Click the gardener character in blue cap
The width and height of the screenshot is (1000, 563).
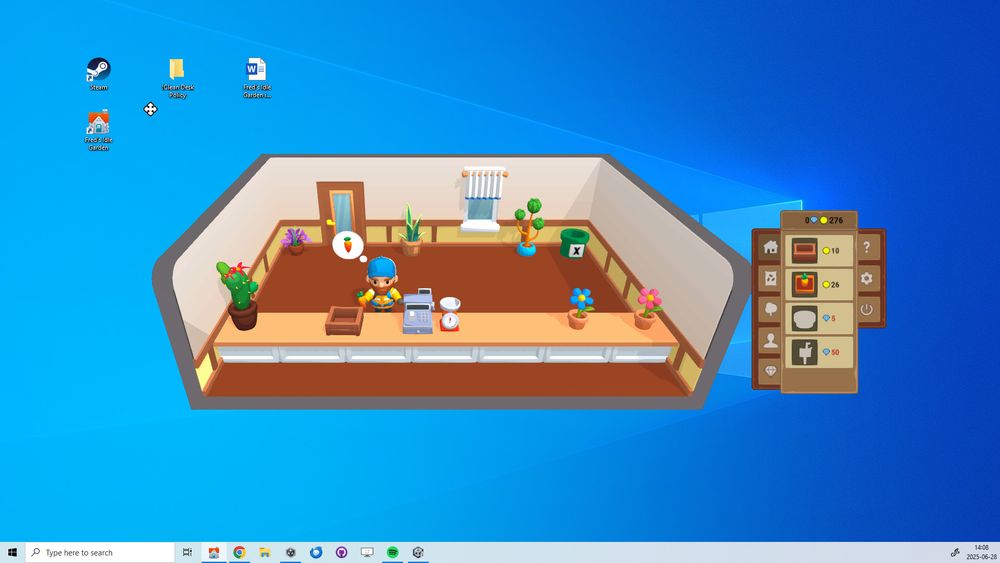pos(381,284)
